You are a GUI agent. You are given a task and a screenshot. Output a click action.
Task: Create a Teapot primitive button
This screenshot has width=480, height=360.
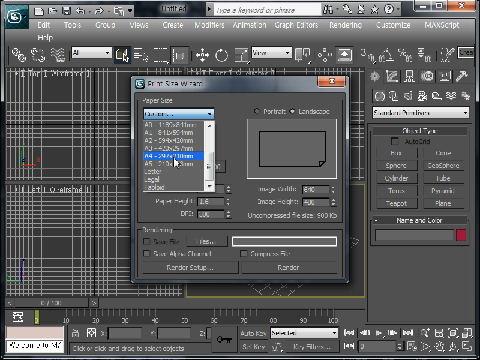tap(396, 203)
